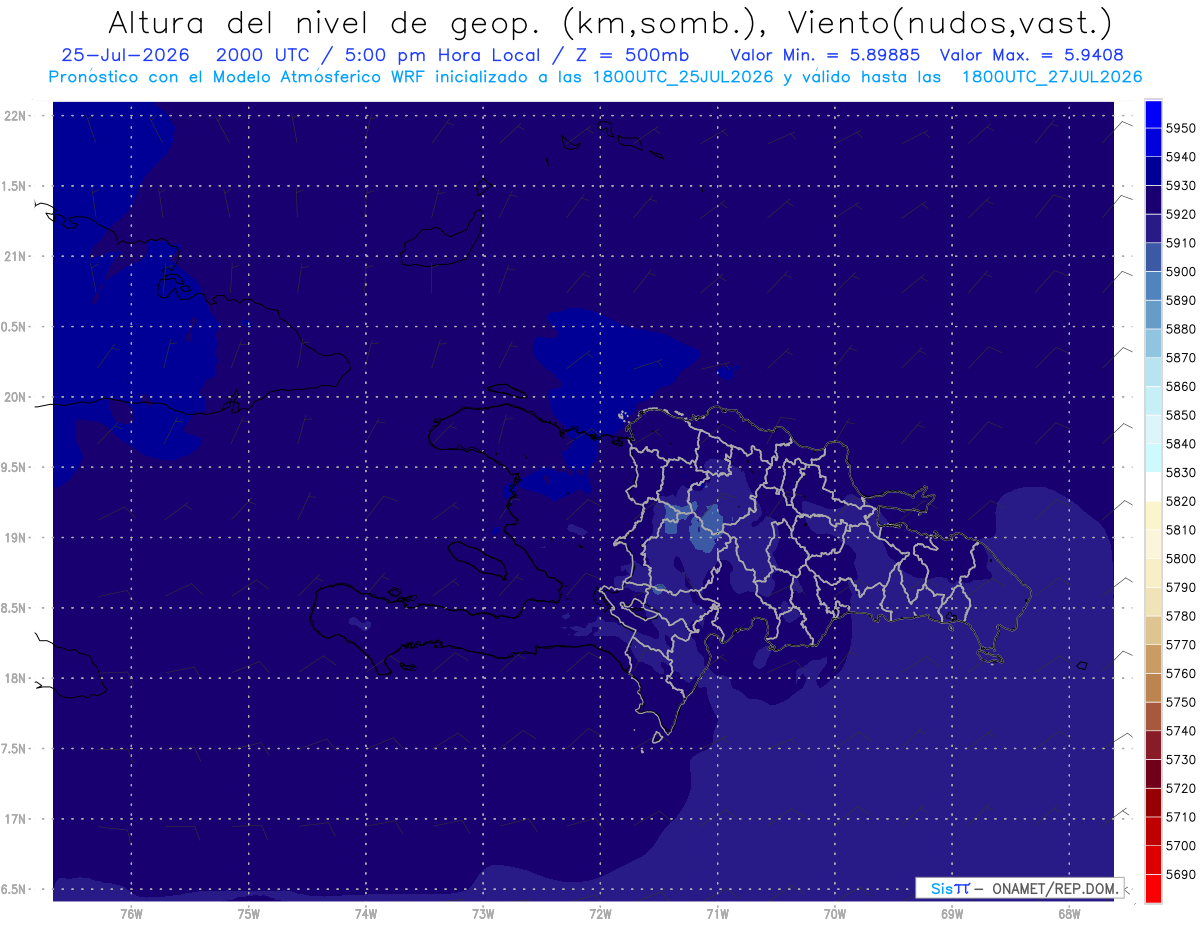Image resolution: width=1200 pixels, height=927 pixels.
Task: Click the latitude label '20N'
Action: (15, 397)
